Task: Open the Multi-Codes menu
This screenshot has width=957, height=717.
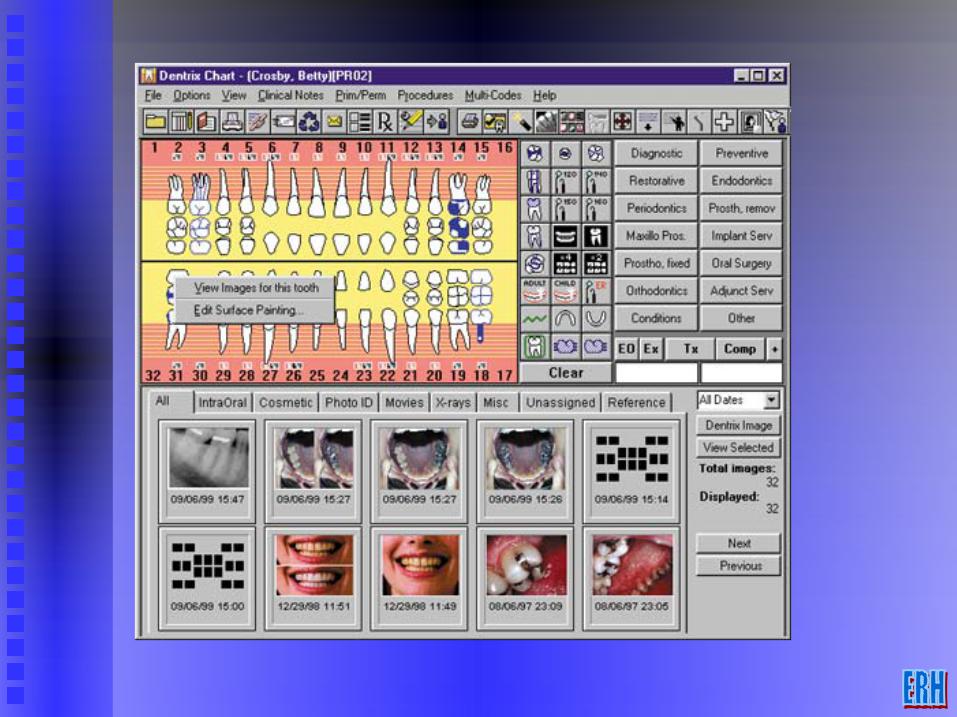Action: pyautogui.click(x=493, y=95)
